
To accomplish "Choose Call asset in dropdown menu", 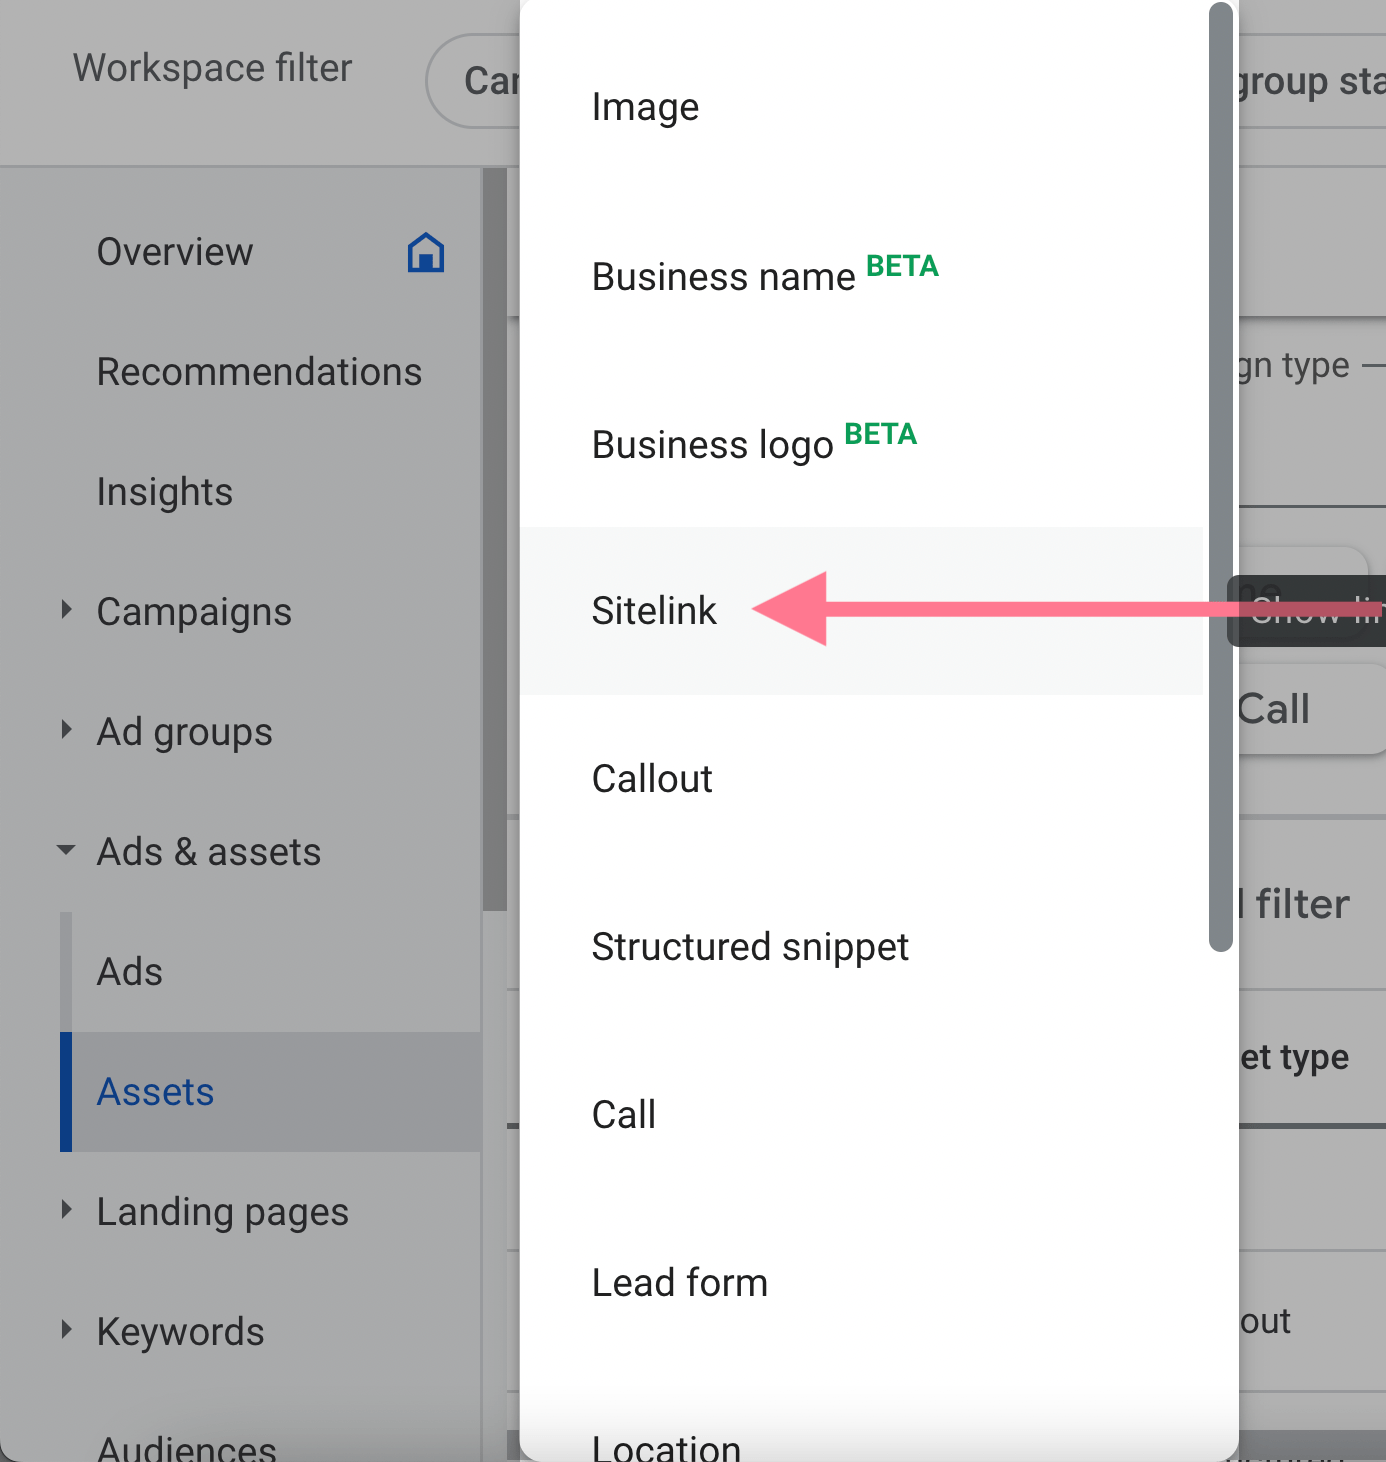I will click(x=624, y=1115).
